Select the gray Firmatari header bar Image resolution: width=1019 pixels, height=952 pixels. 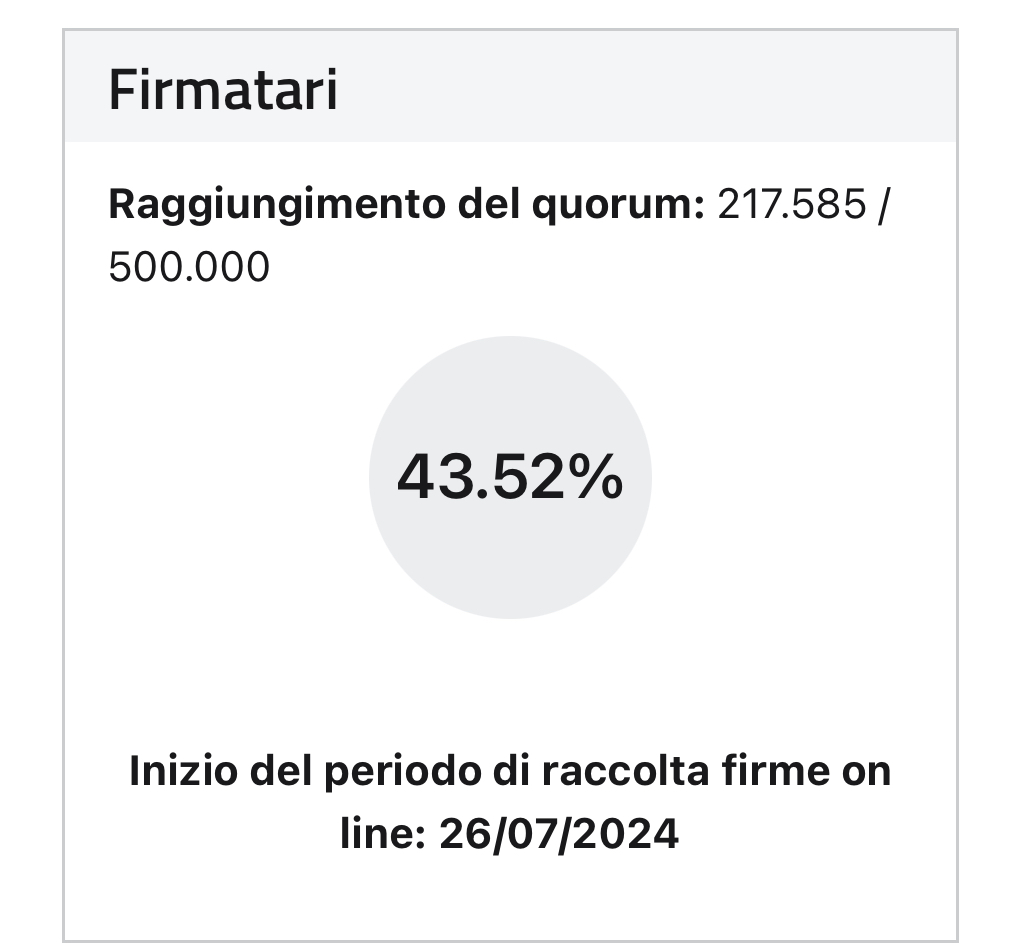coord(510,86)
